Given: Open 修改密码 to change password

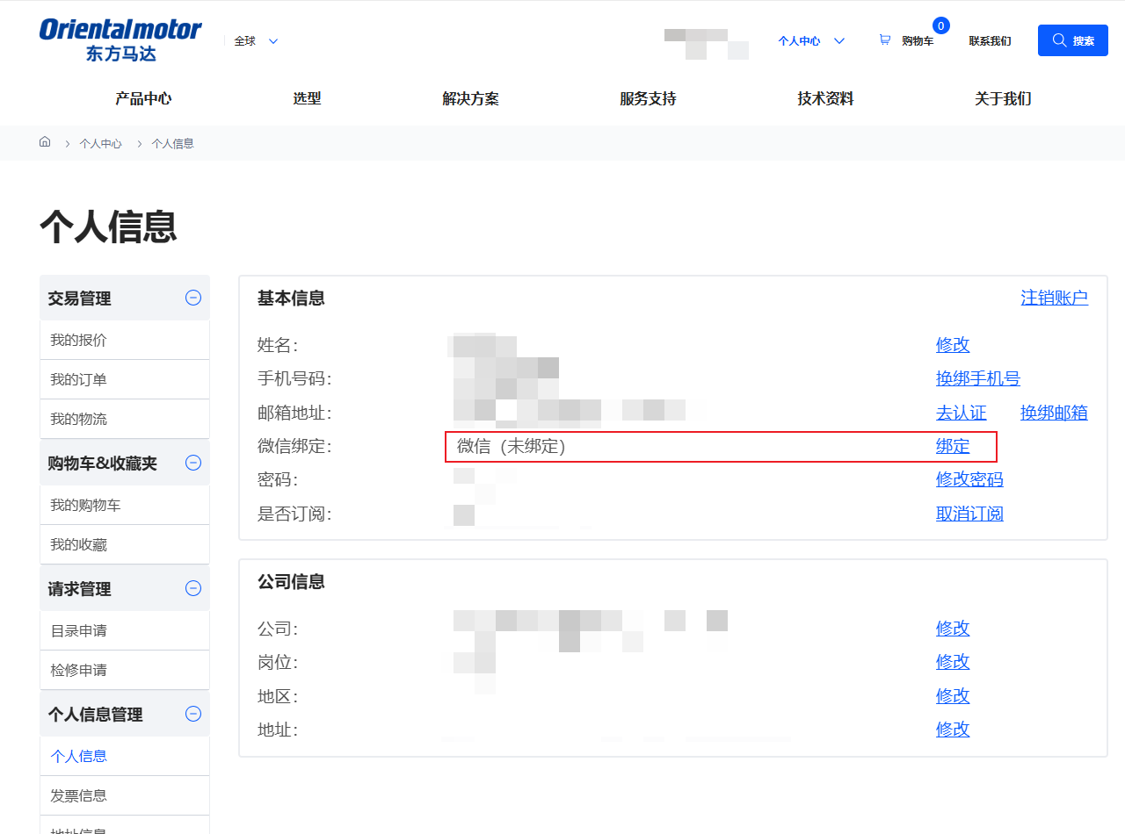Looking at the screenshot, I should click(x=969, y=479).
